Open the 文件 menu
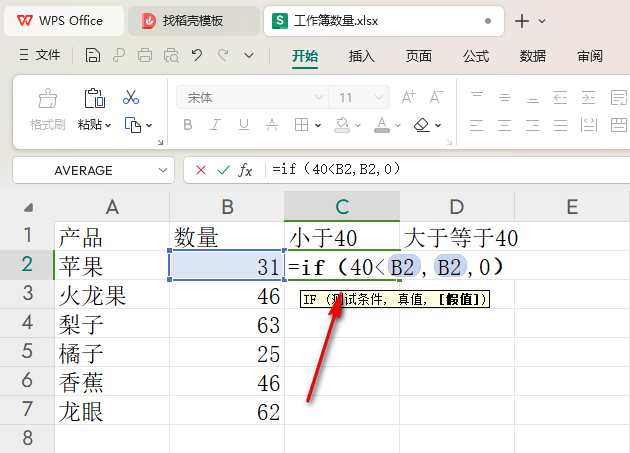 click(x=40, y=55)
